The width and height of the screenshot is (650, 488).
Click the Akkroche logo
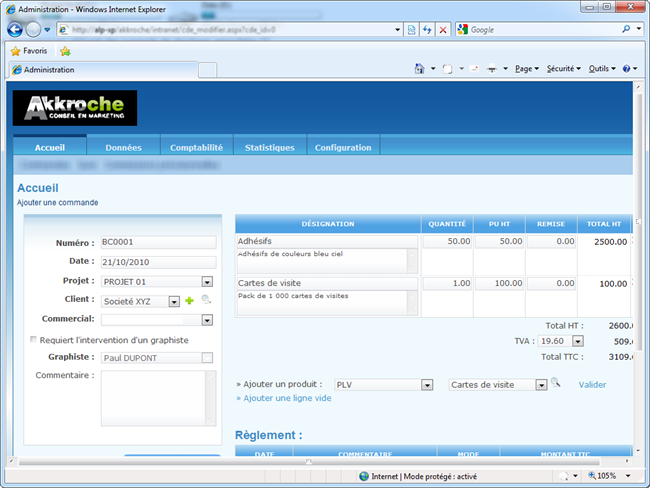click(75, 108)
